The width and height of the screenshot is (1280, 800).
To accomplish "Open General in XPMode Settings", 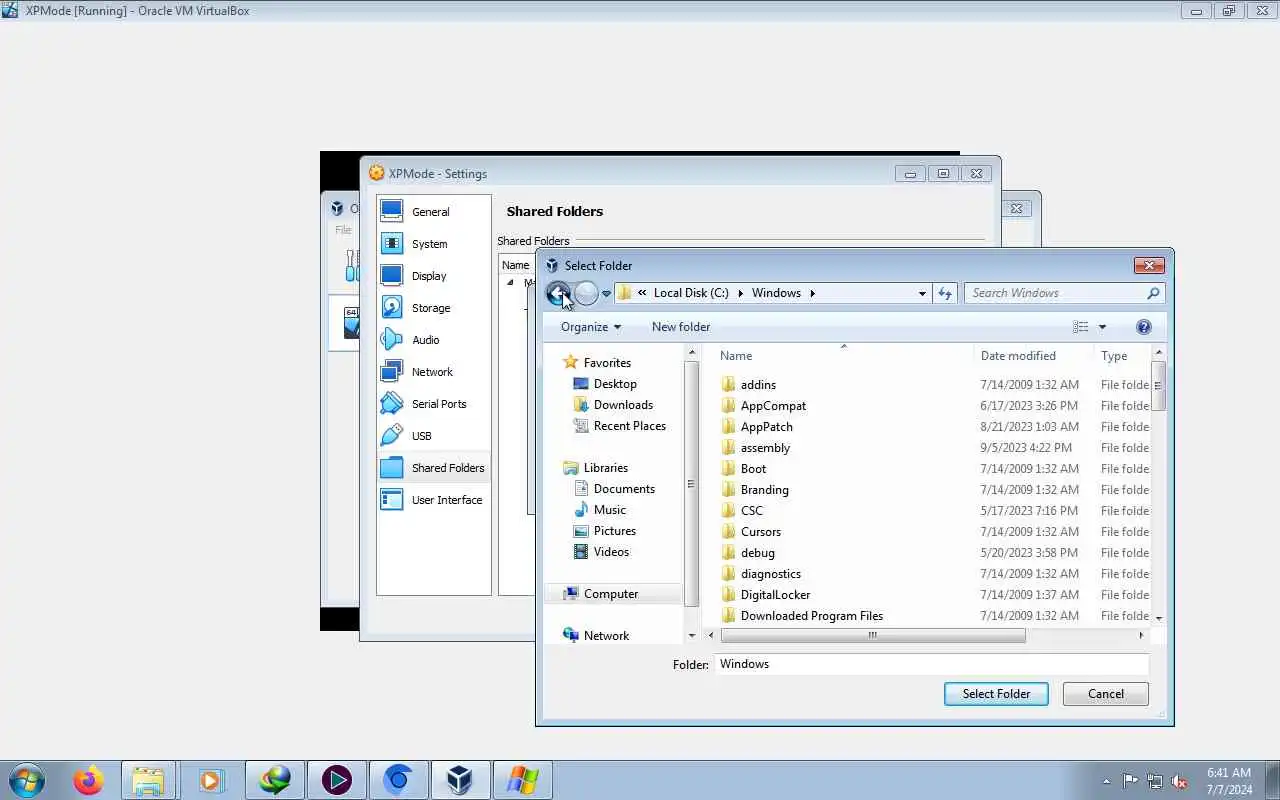I will coord(433,212).
